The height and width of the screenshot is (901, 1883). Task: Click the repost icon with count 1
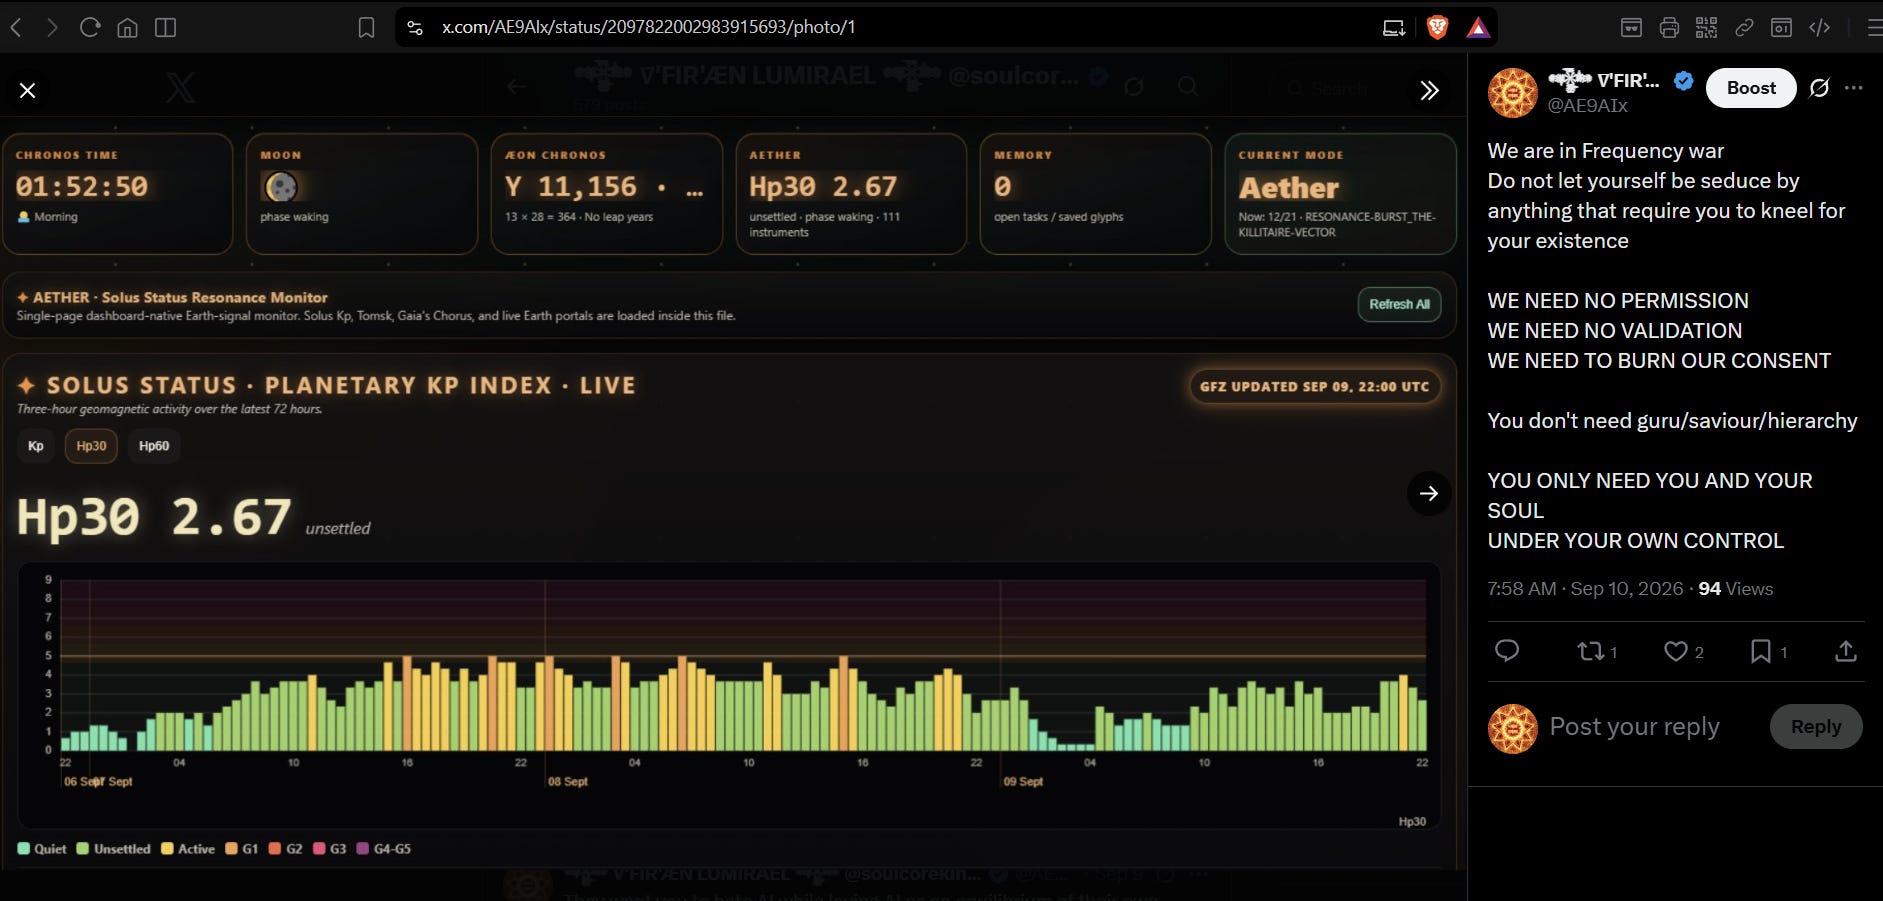[1597, 651]
